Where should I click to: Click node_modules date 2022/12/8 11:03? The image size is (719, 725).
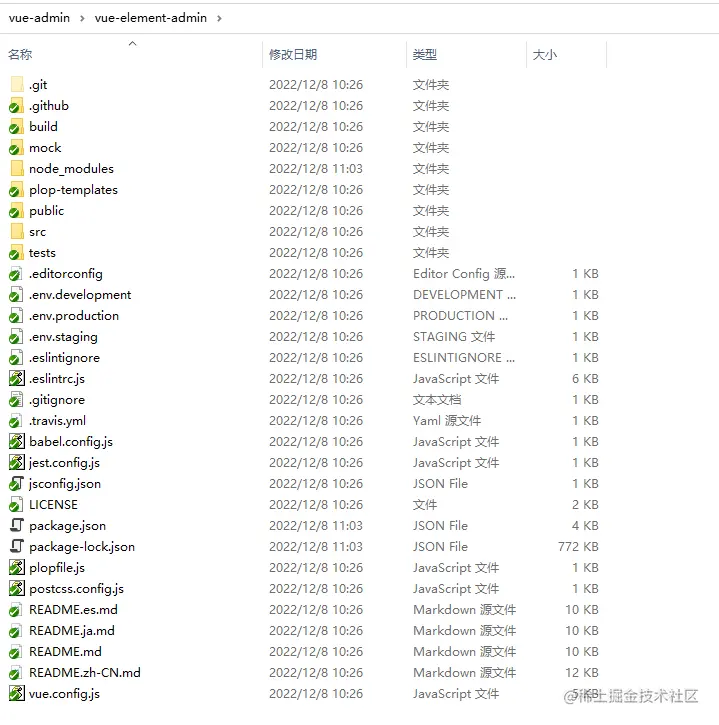tap(316, 169)
